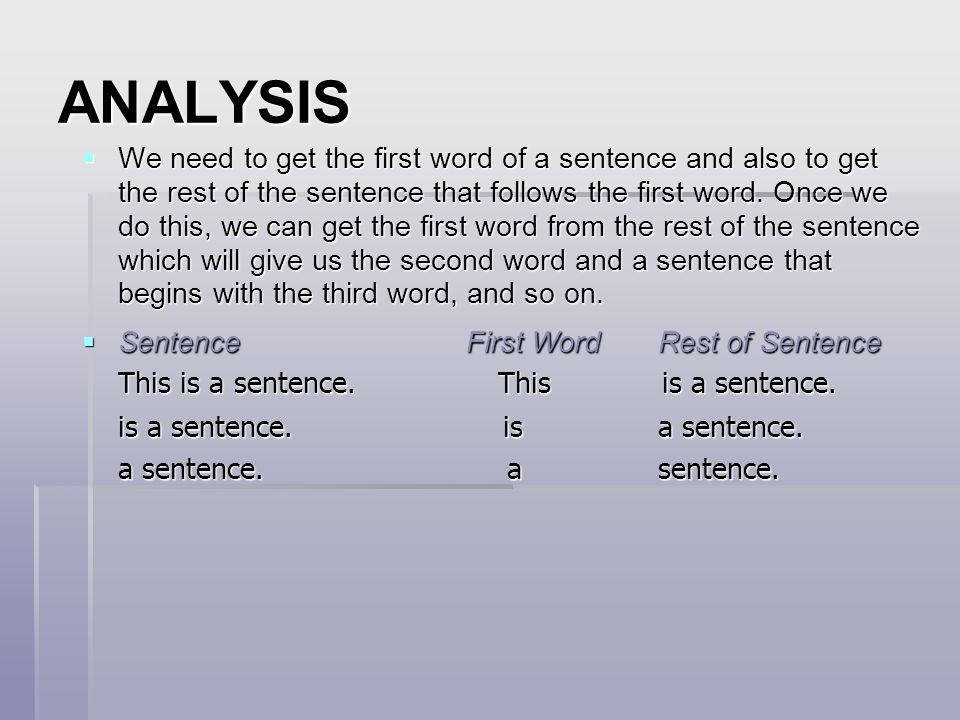The image size is (960, 720).
Task: Click the cyan bullet beside Sentence heading
Action: (x=89, y=342)
